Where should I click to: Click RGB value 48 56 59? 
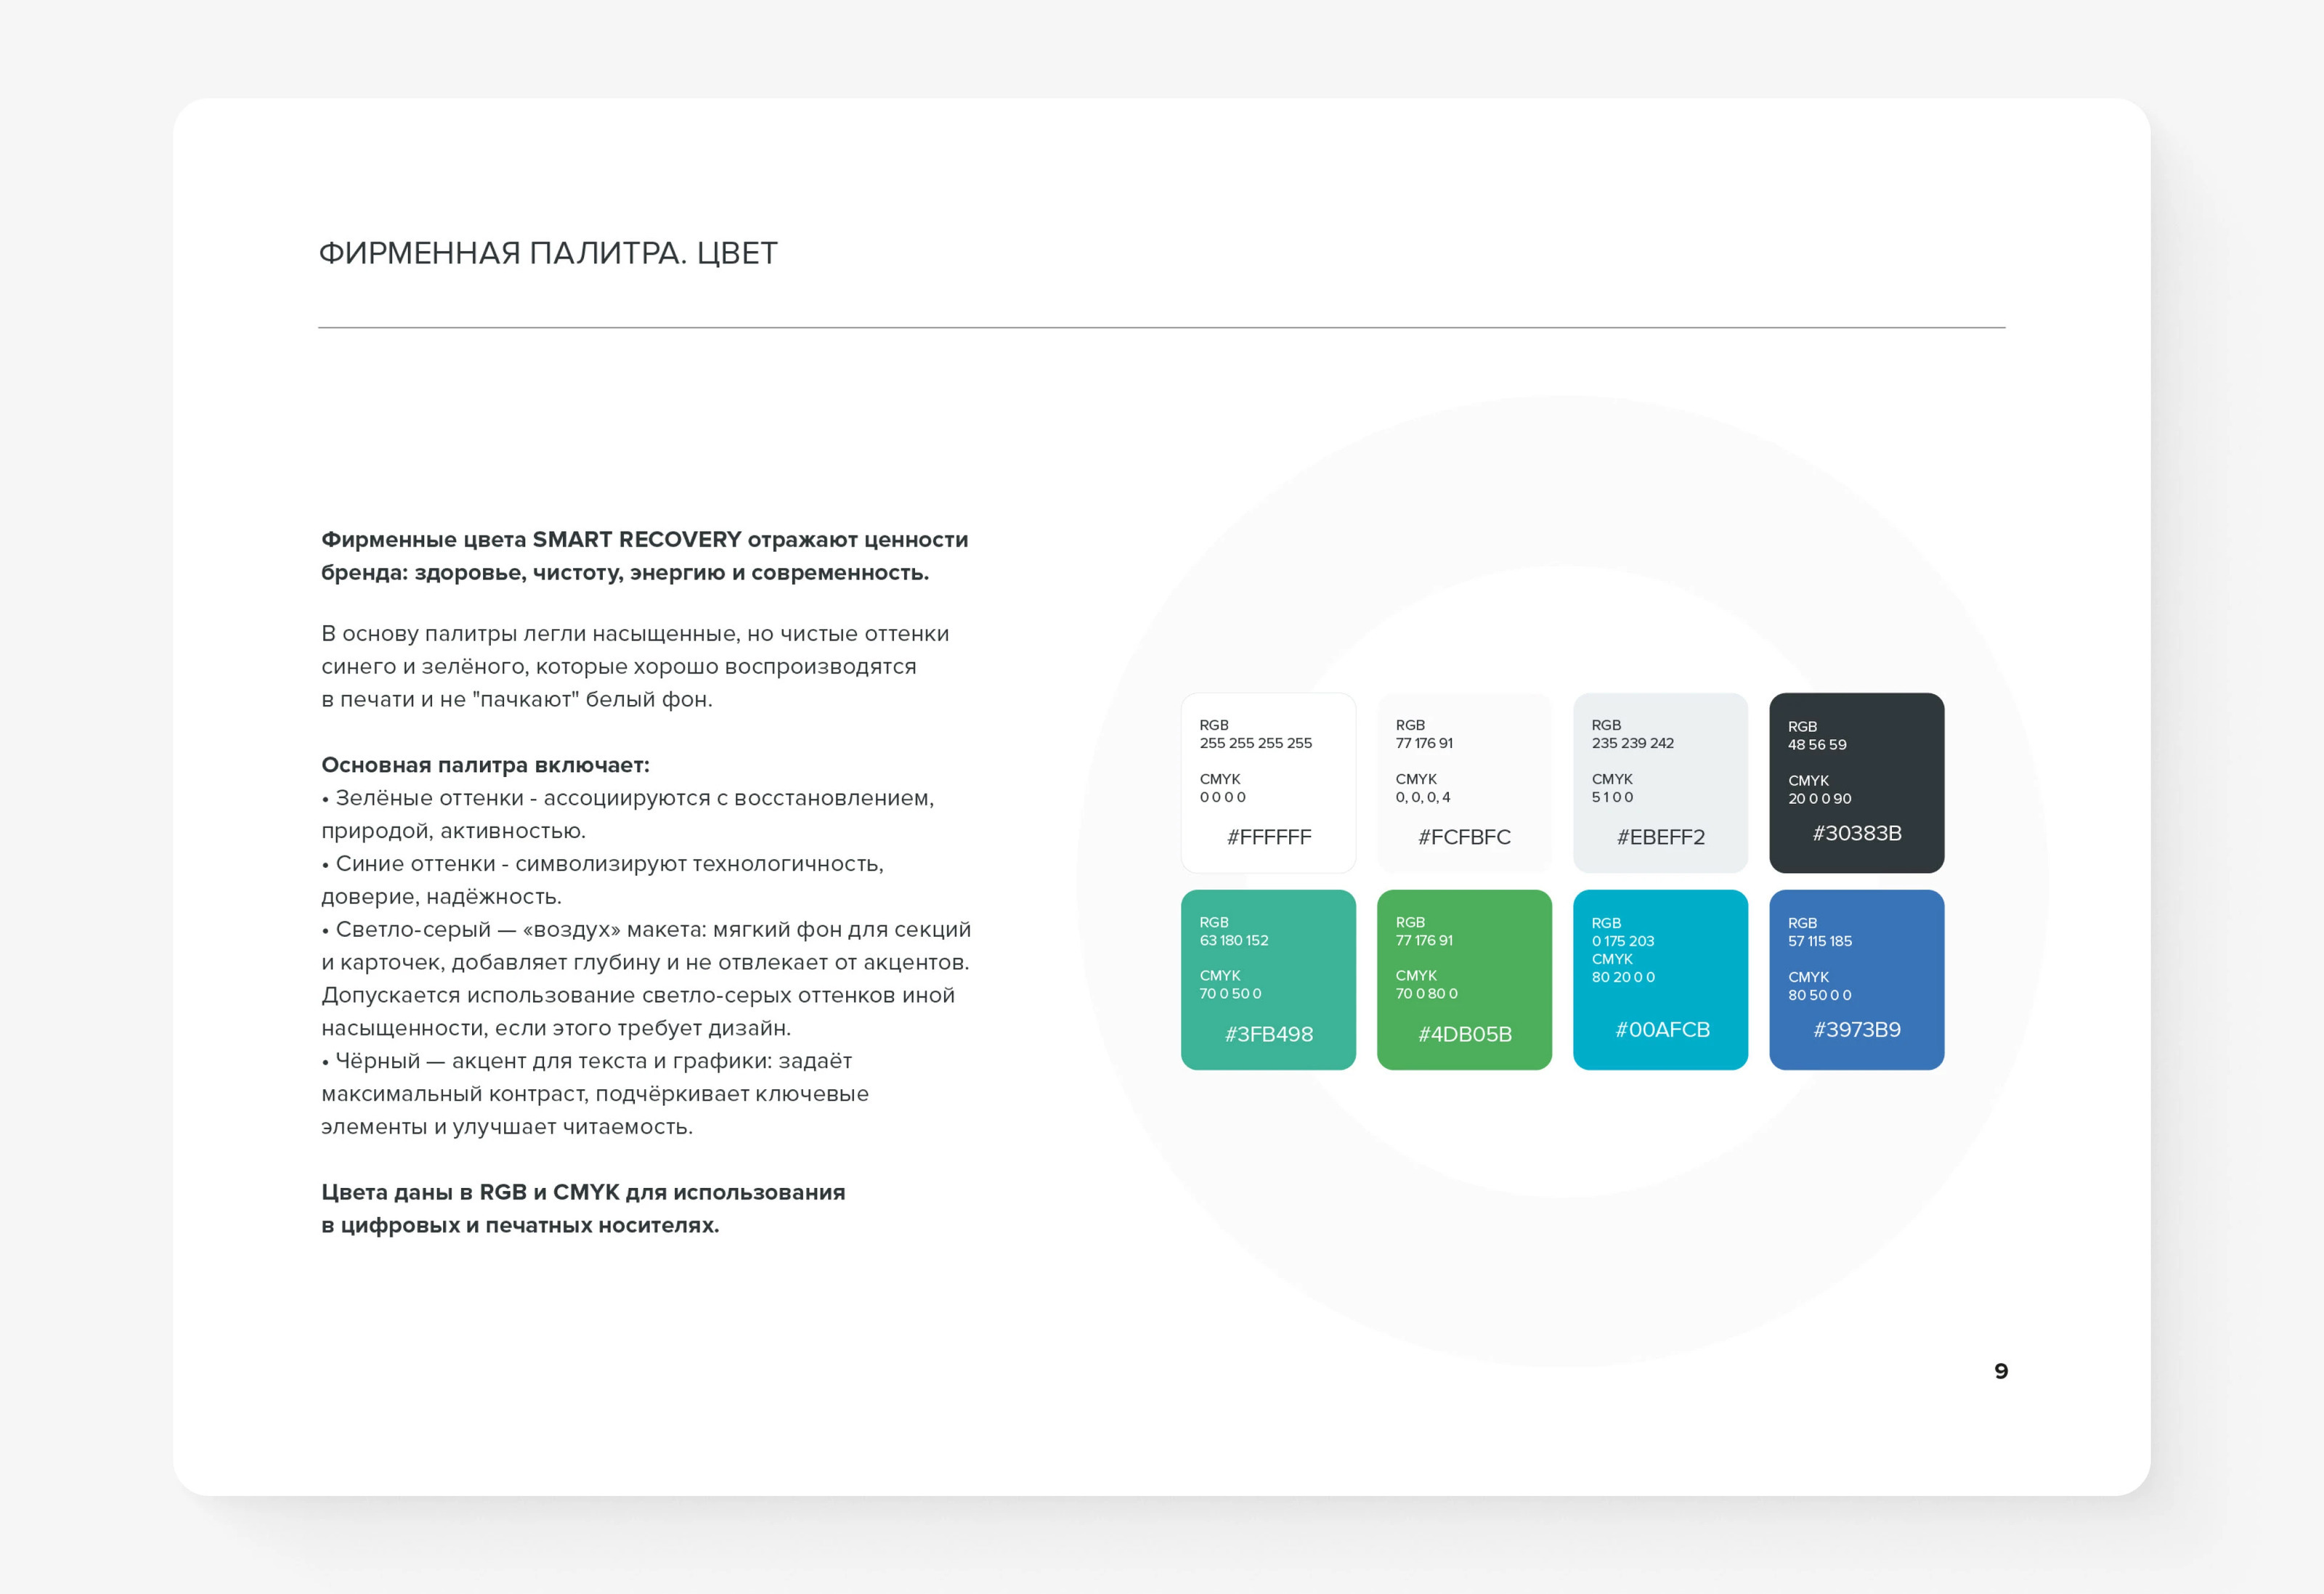tap(1817, 744)
